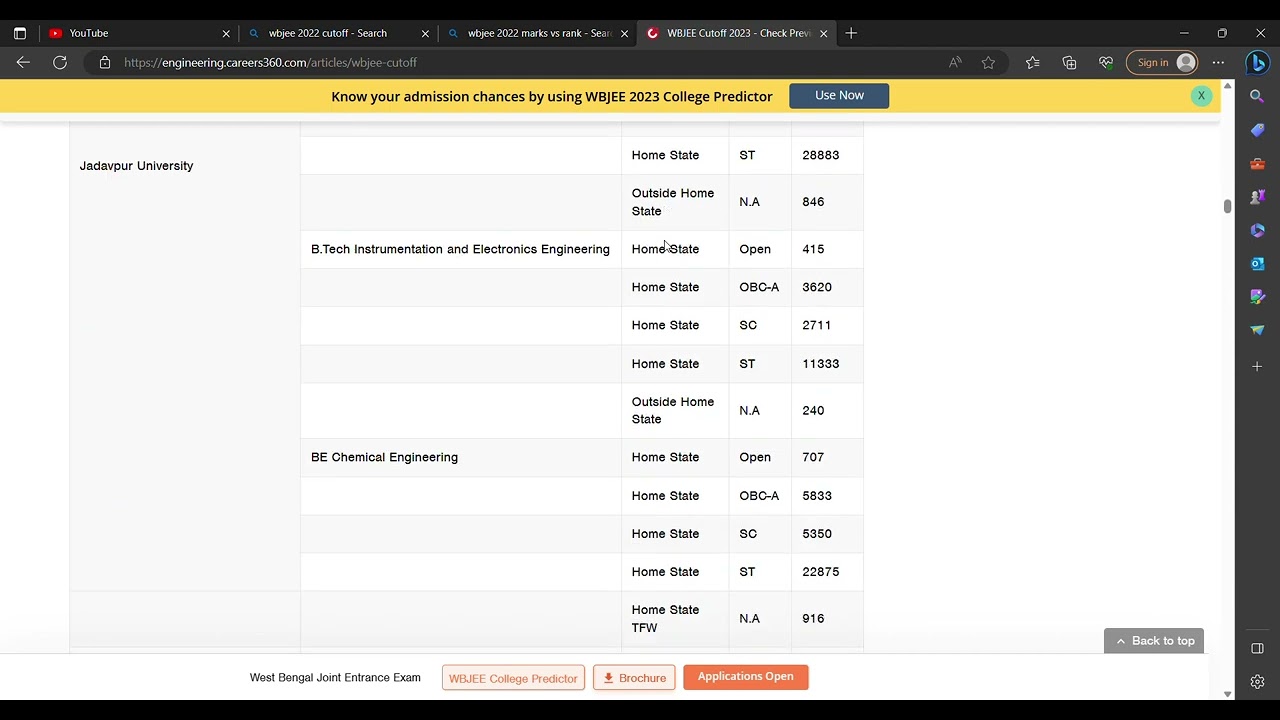Open sidebar Tools briefcase icon
Viewport: 1280px width, 720px height.
pos(1258,163)
